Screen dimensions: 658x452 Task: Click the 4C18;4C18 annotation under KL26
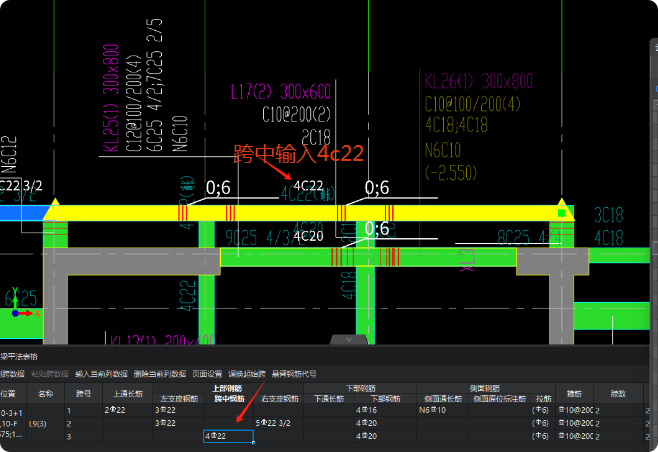coord(456,125)
